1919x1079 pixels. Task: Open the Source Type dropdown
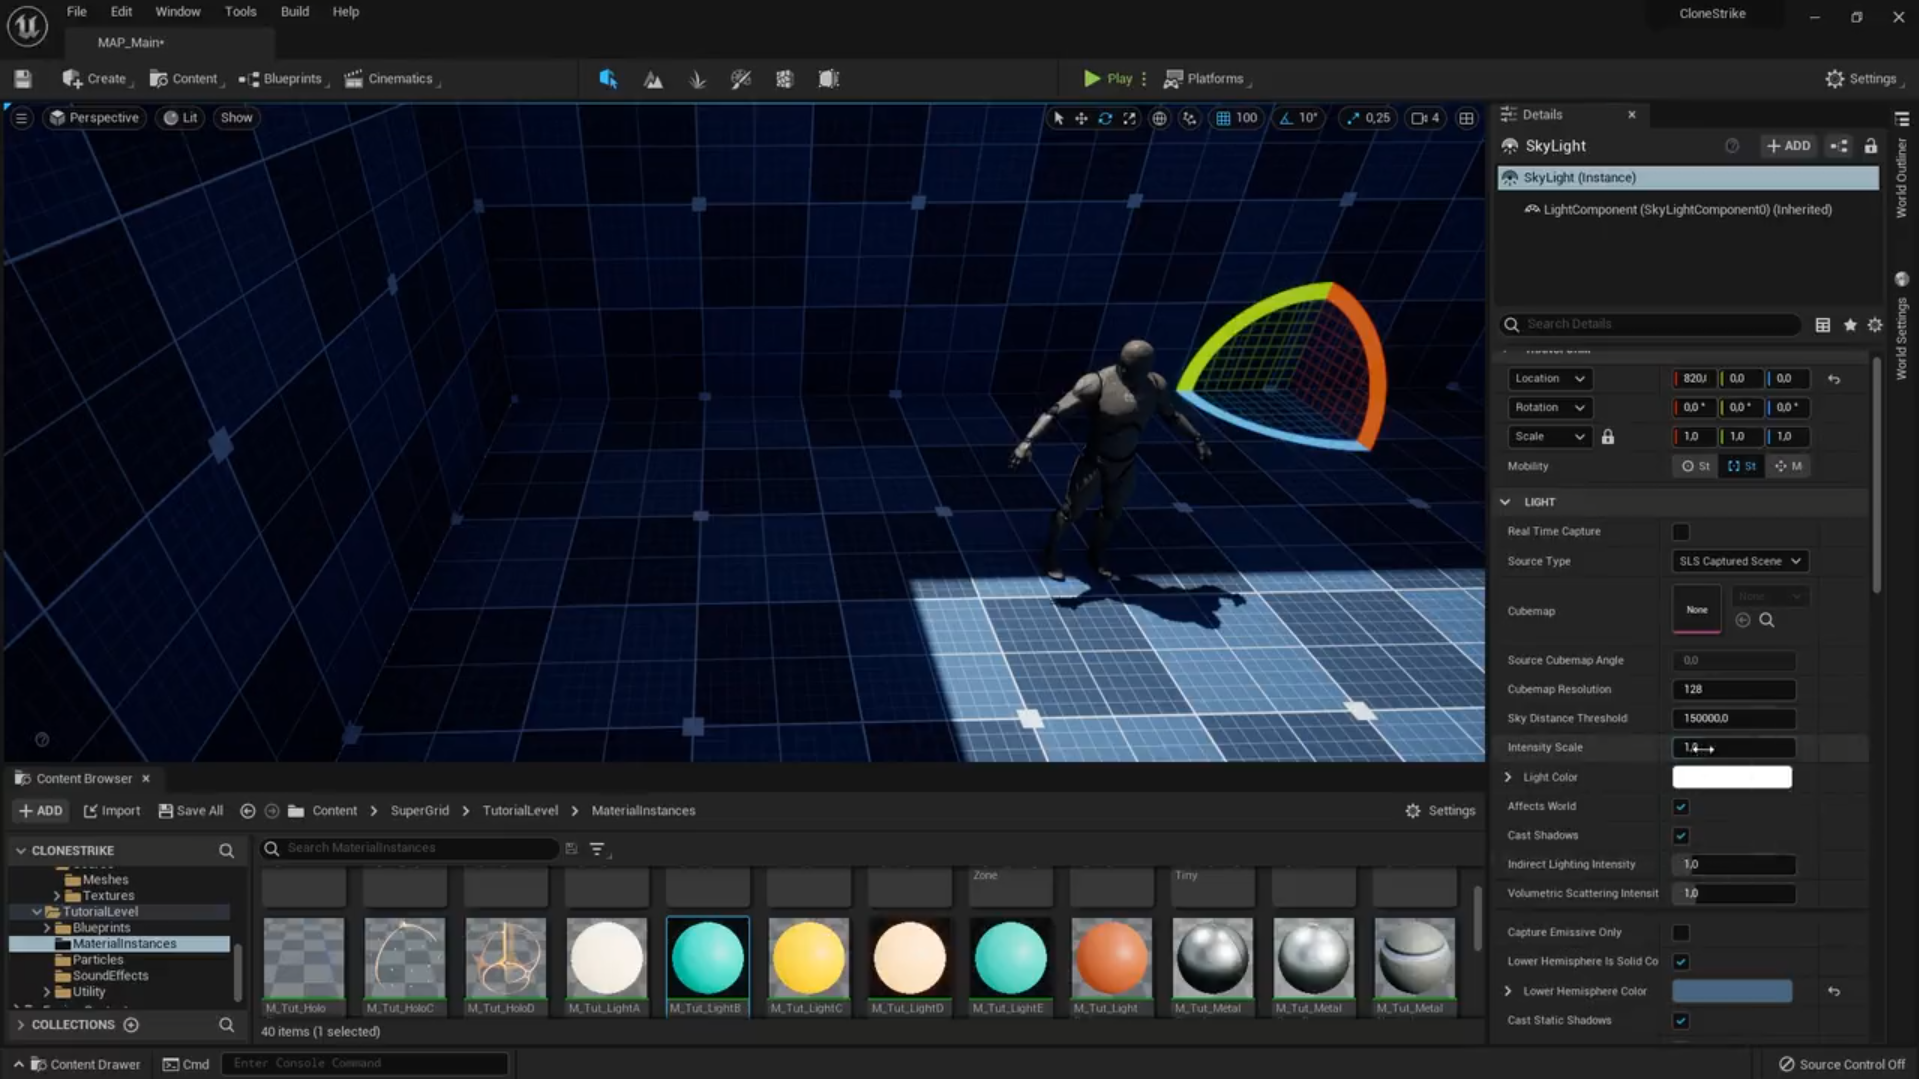click(1739, 561)
